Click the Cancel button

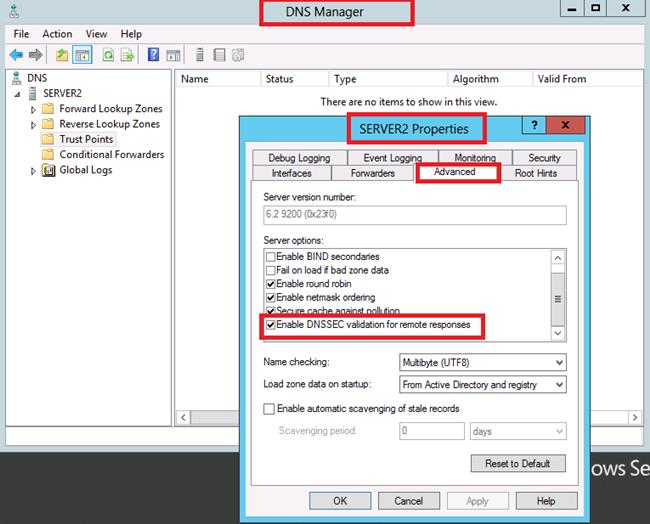pos(409,501)
